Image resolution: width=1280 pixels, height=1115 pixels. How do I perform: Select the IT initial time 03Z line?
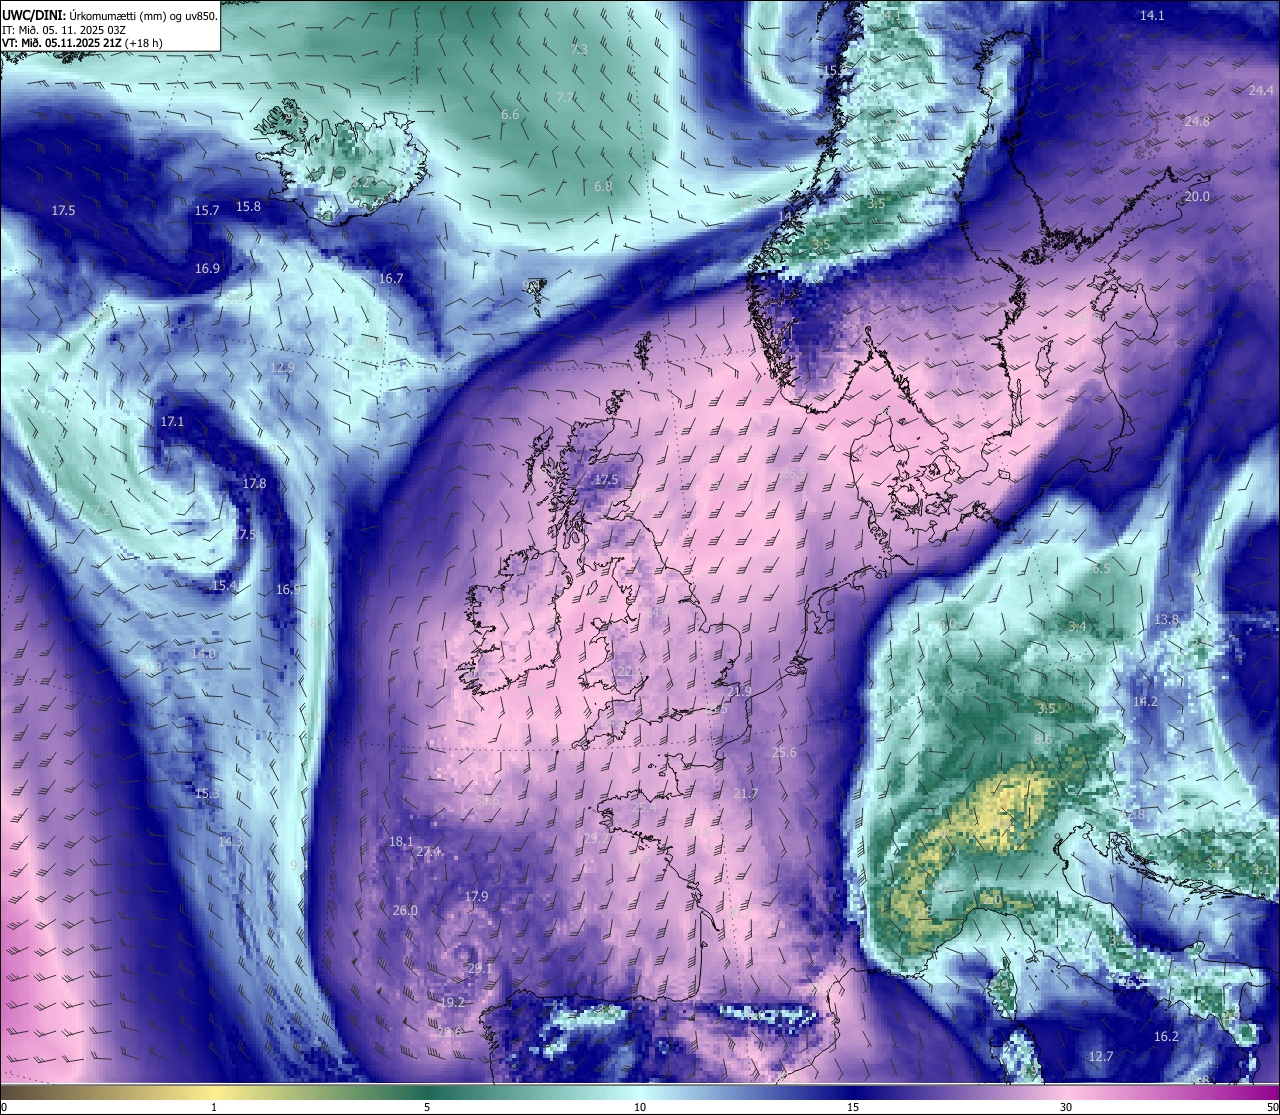64,29
